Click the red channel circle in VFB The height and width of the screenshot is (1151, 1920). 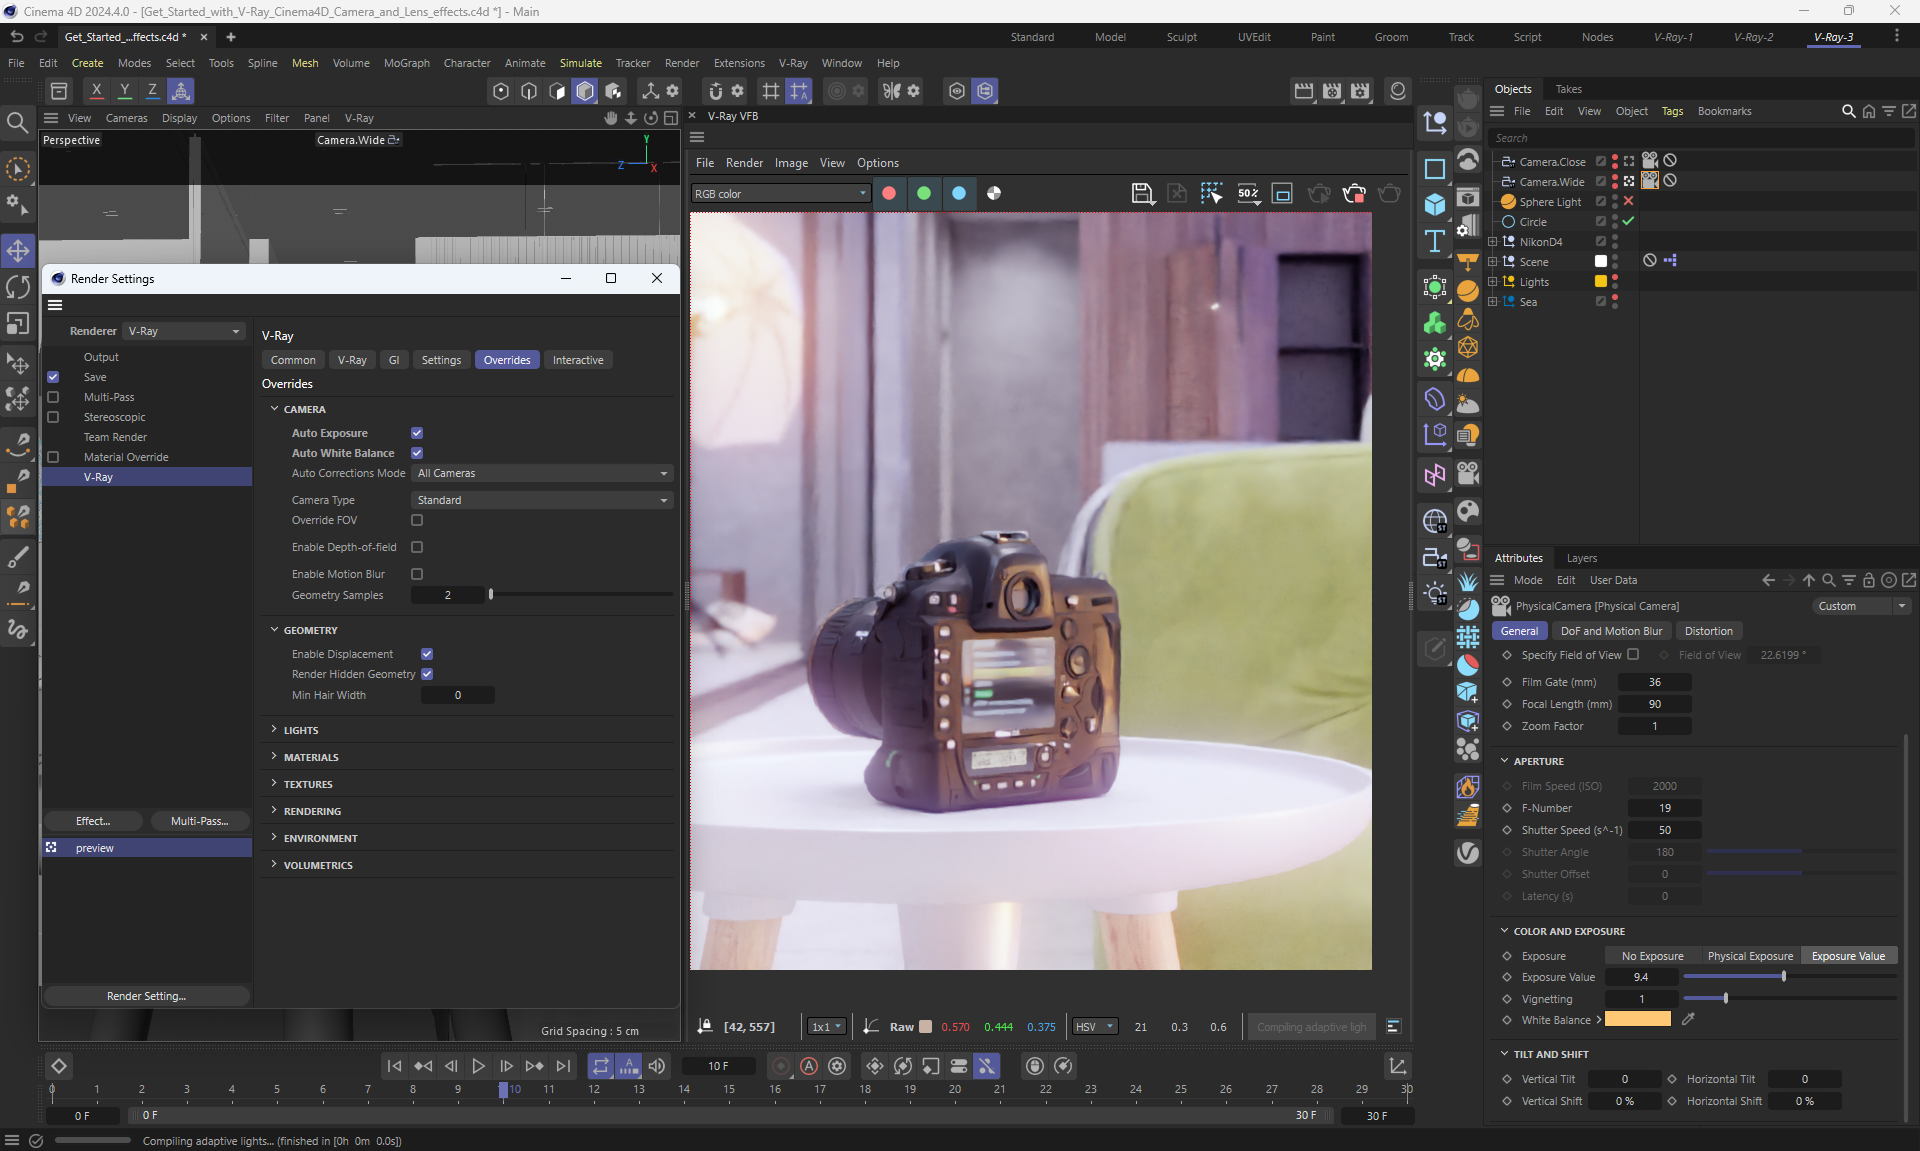tap(888, 193)
